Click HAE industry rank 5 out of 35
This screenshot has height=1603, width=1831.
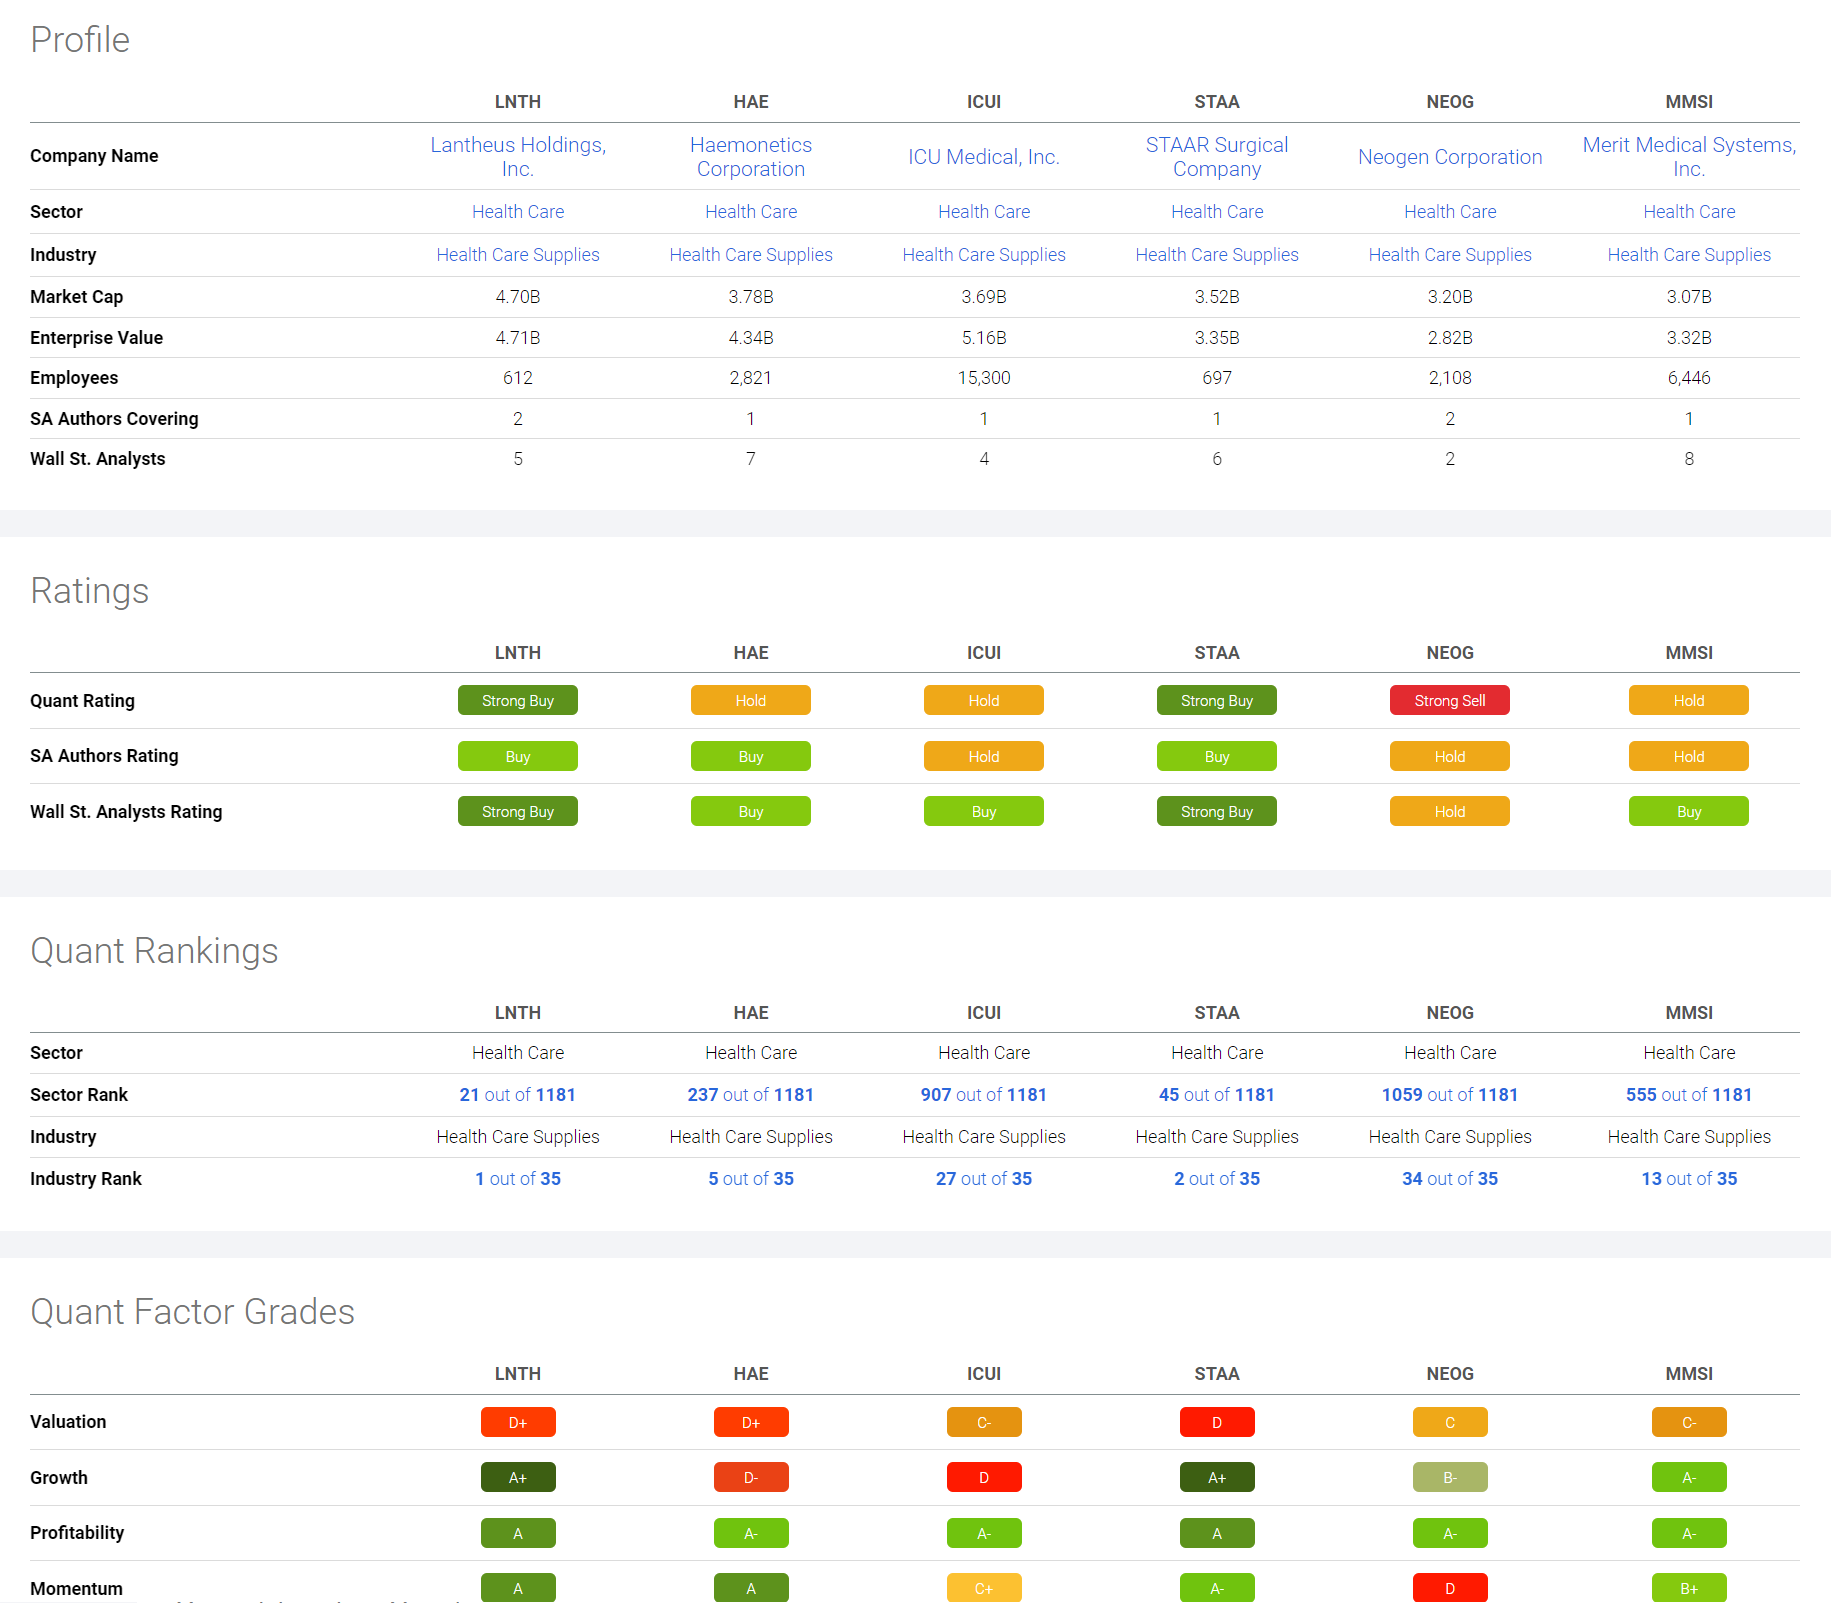tap(751, 1179)
